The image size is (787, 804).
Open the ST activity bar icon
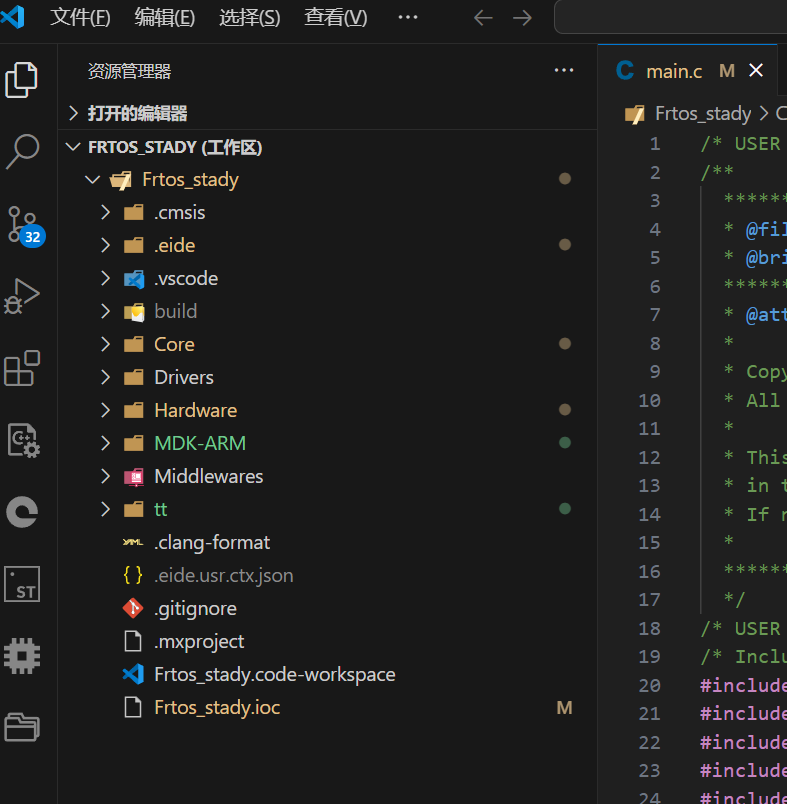pyautogui.click(x=22, y=584)
